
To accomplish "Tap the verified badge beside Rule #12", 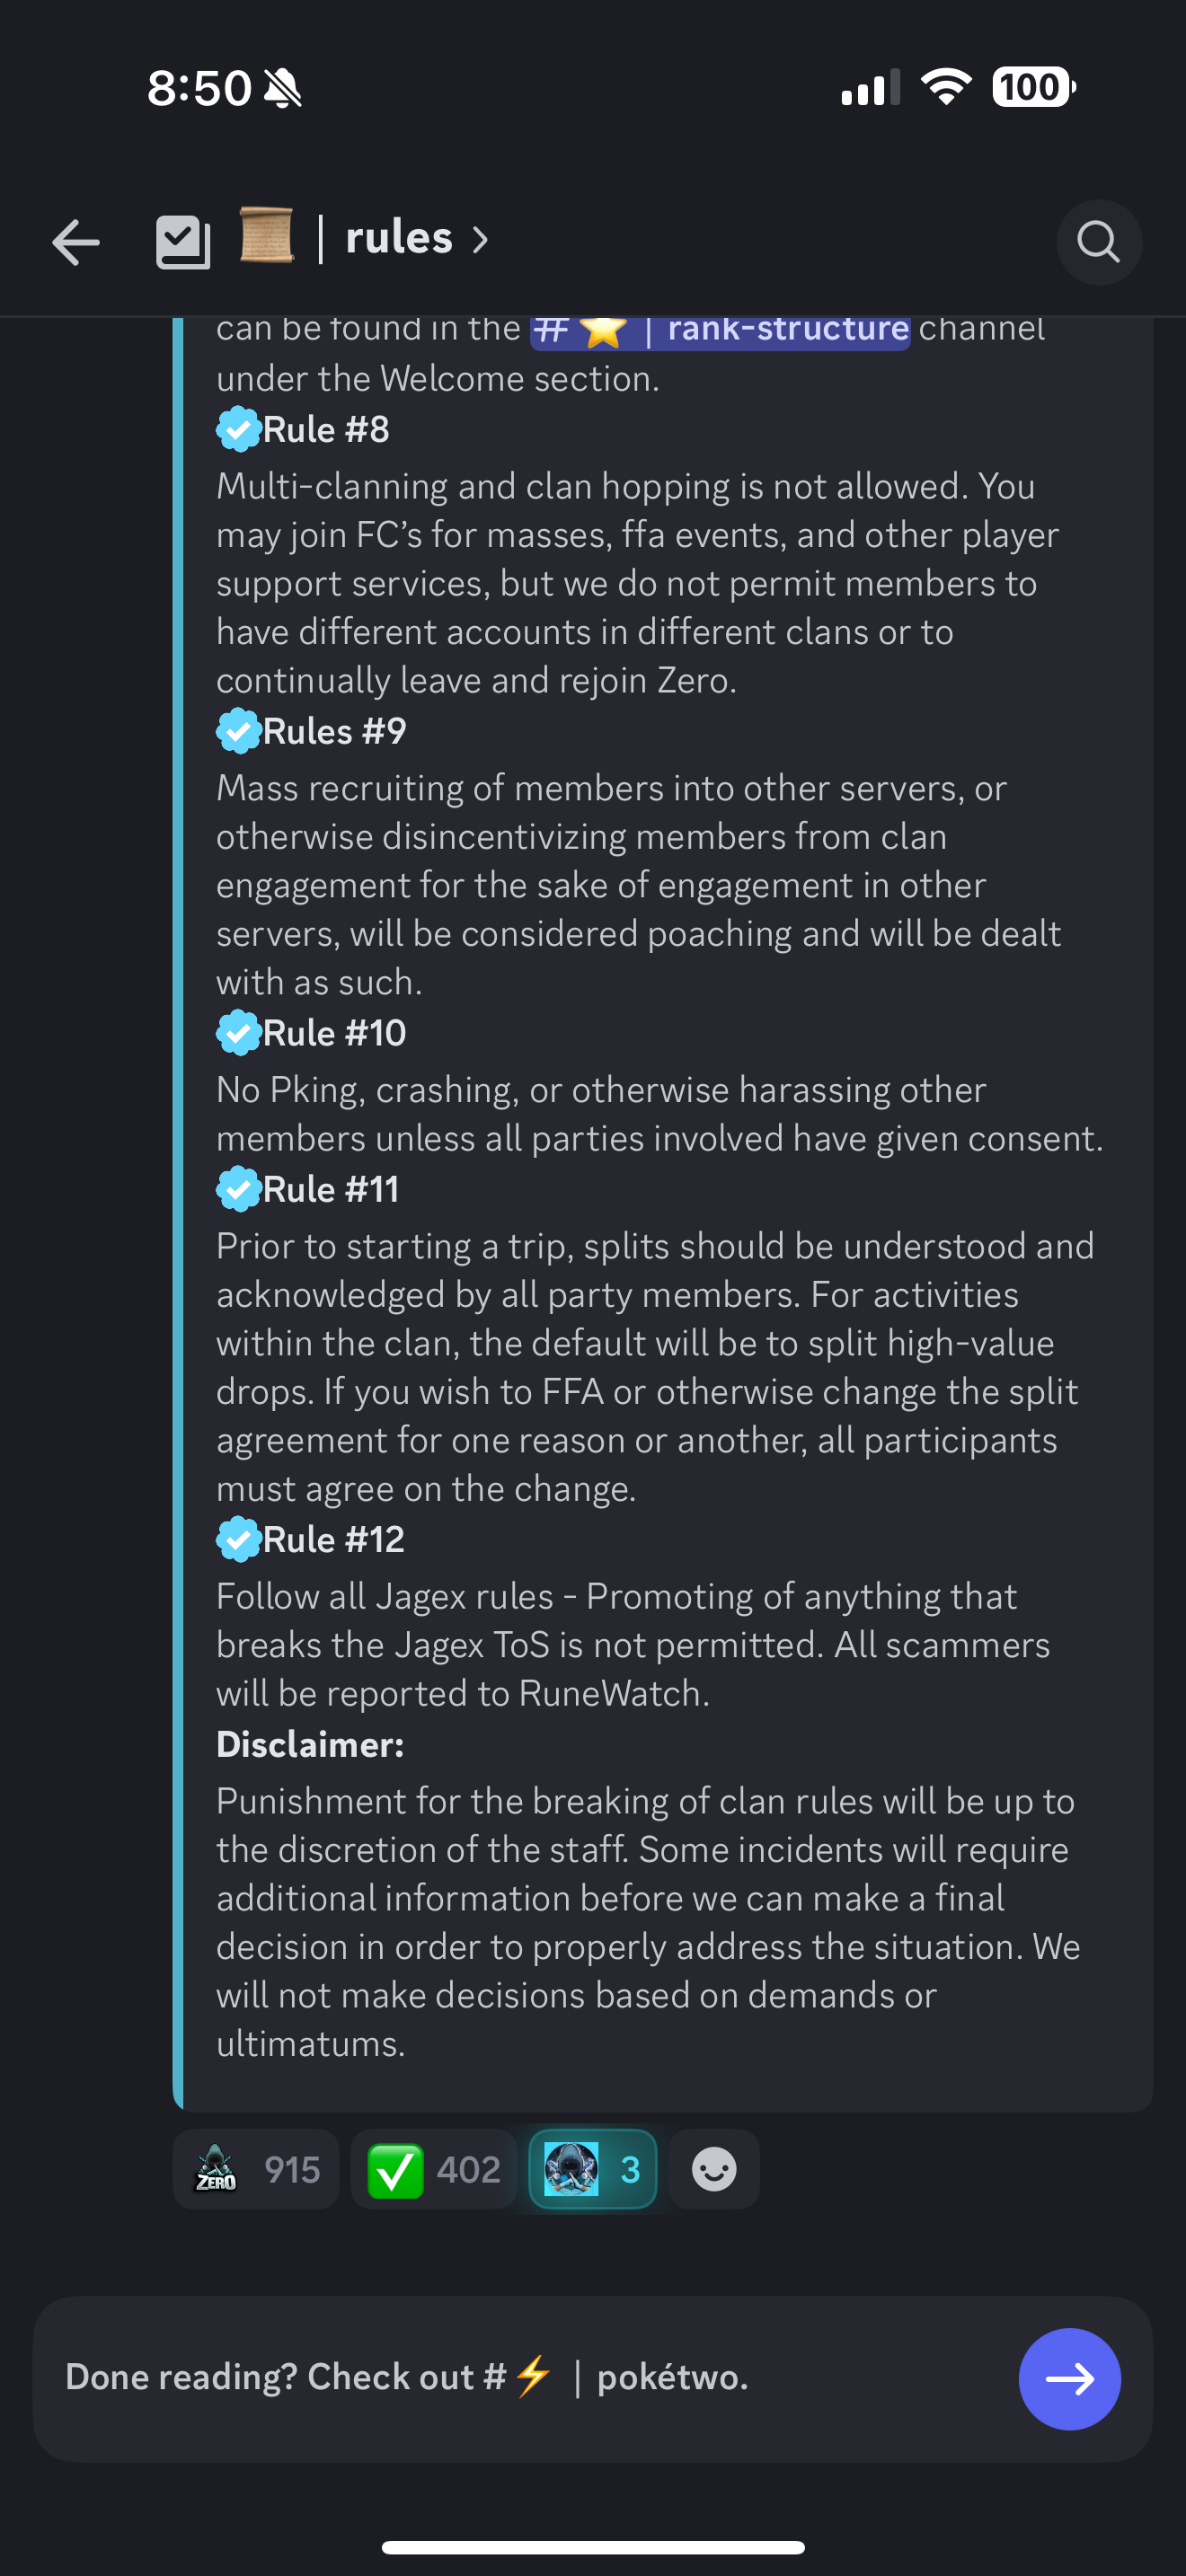I will (238, 1540).
